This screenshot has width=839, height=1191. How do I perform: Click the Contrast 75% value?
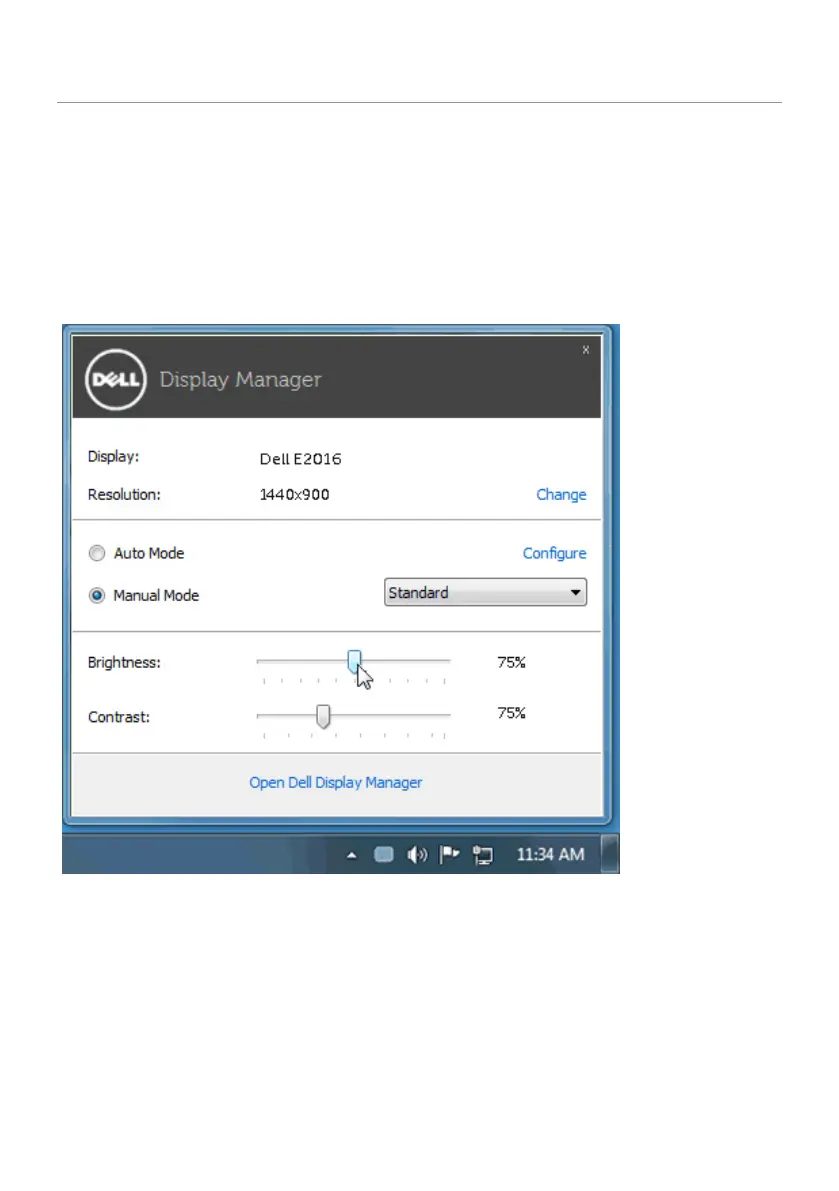511,713
